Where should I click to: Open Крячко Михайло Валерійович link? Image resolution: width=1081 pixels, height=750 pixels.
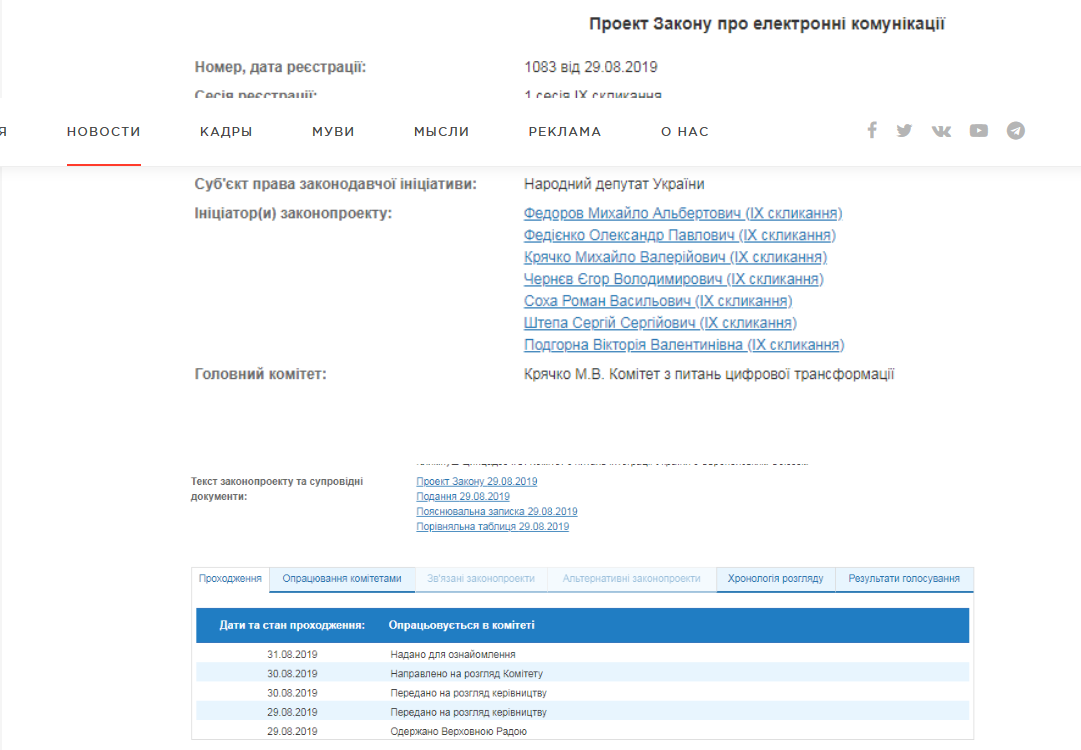[x=675, y=257]
